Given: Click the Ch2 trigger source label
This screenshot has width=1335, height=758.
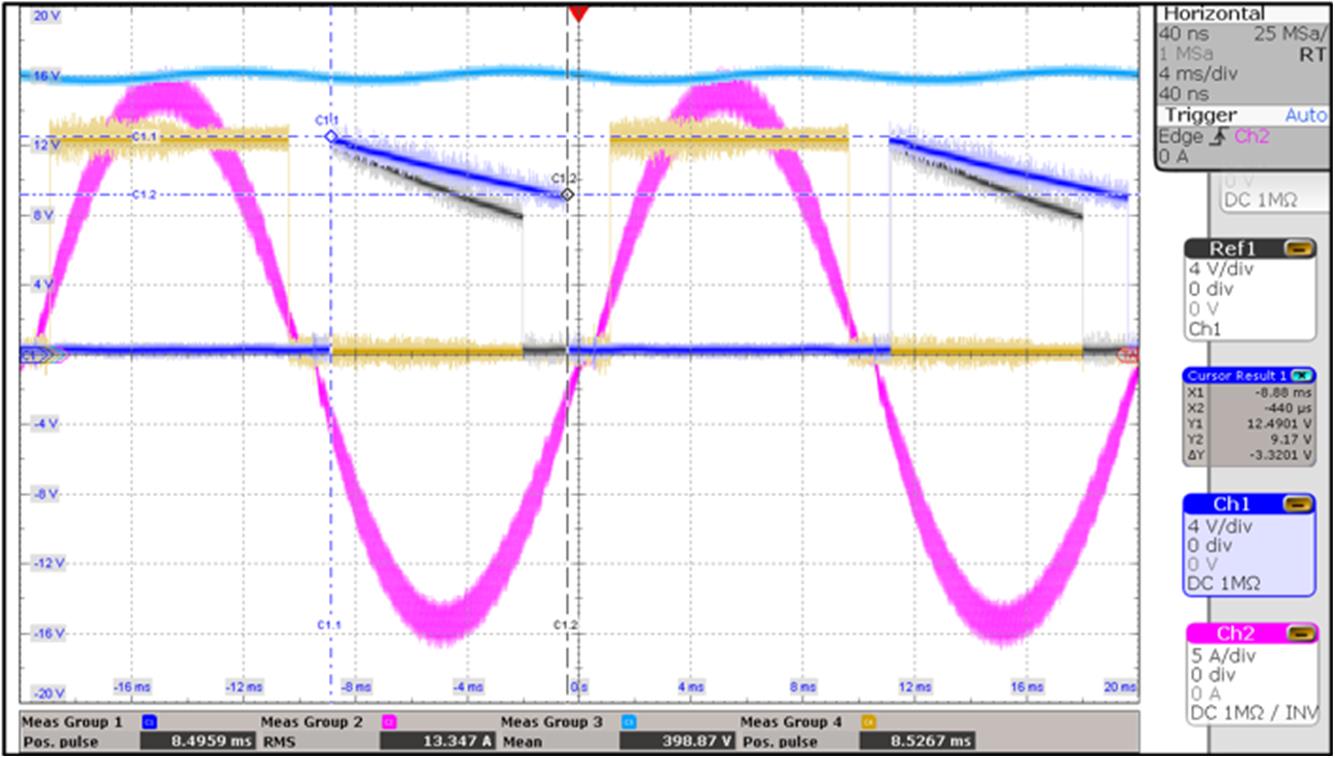Looking at the screenshot, I should click(x=1250, y=136).
